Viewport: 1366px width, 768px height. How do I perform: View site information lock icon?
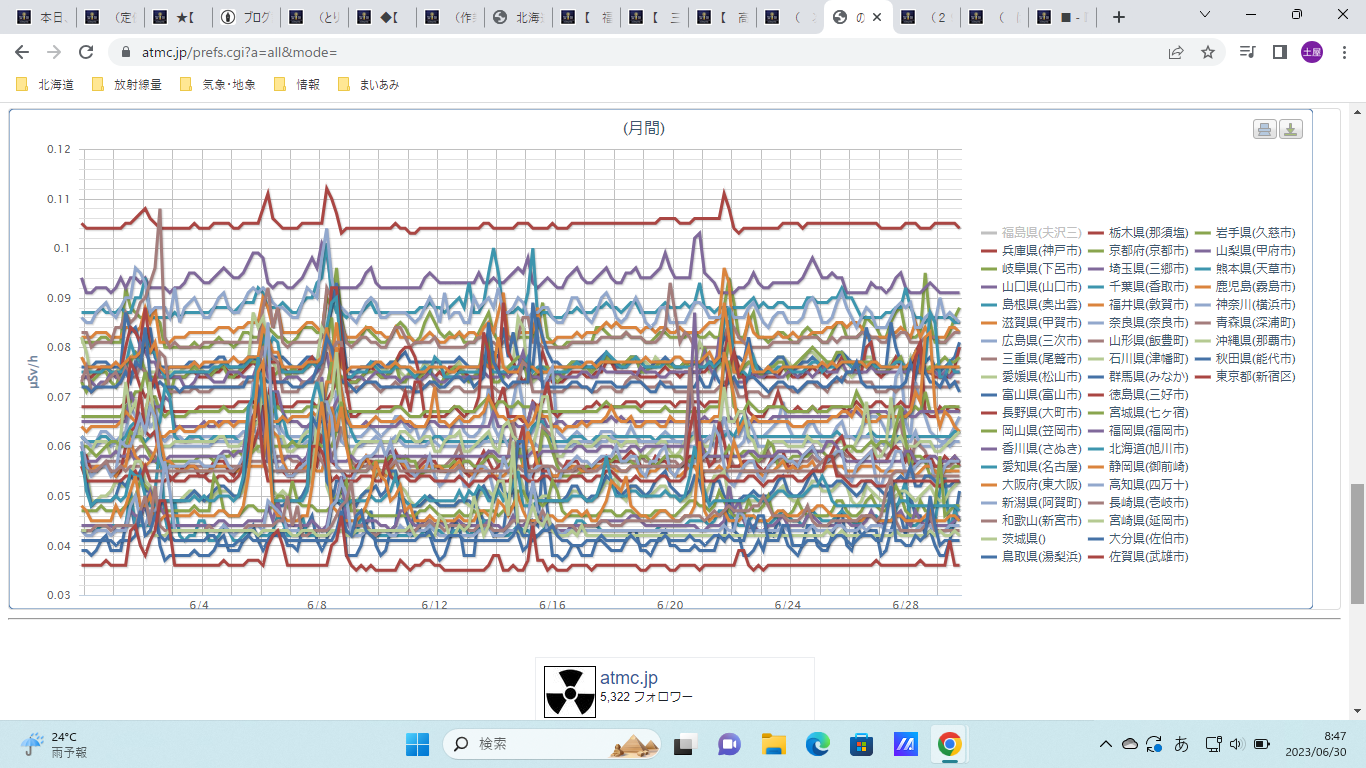click(127, 52)
